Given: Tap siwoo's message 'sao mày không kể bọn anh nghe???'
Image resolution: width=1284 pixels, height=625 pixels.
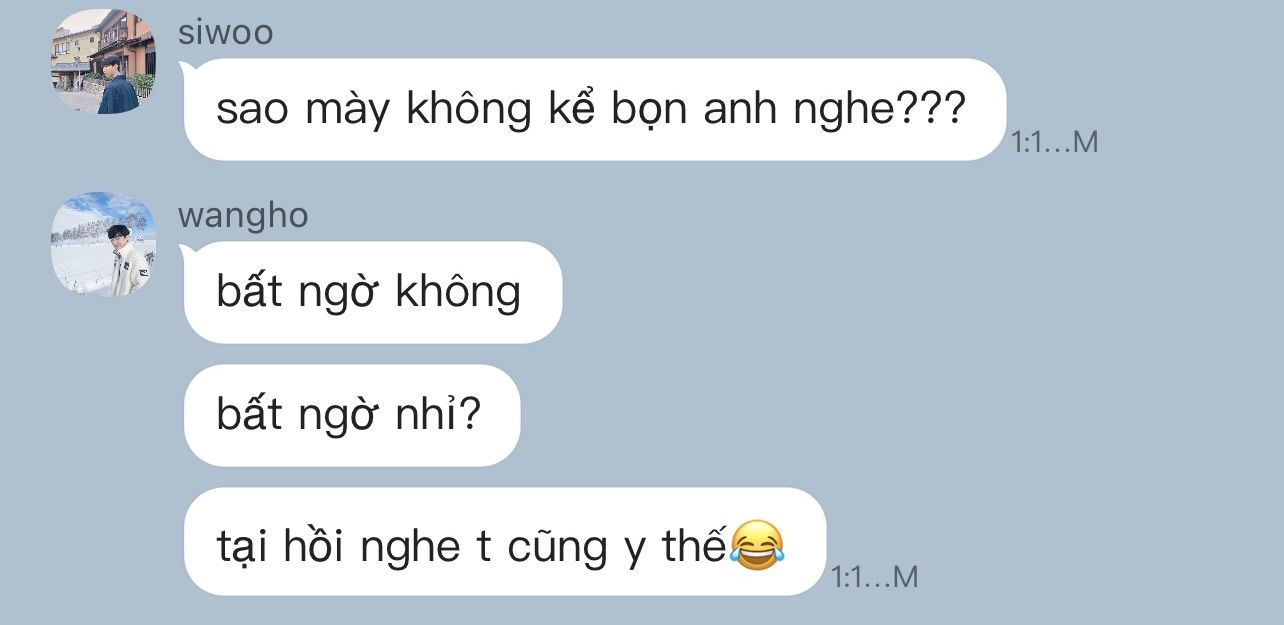Looking at the screenshot, I should (594, 109).
